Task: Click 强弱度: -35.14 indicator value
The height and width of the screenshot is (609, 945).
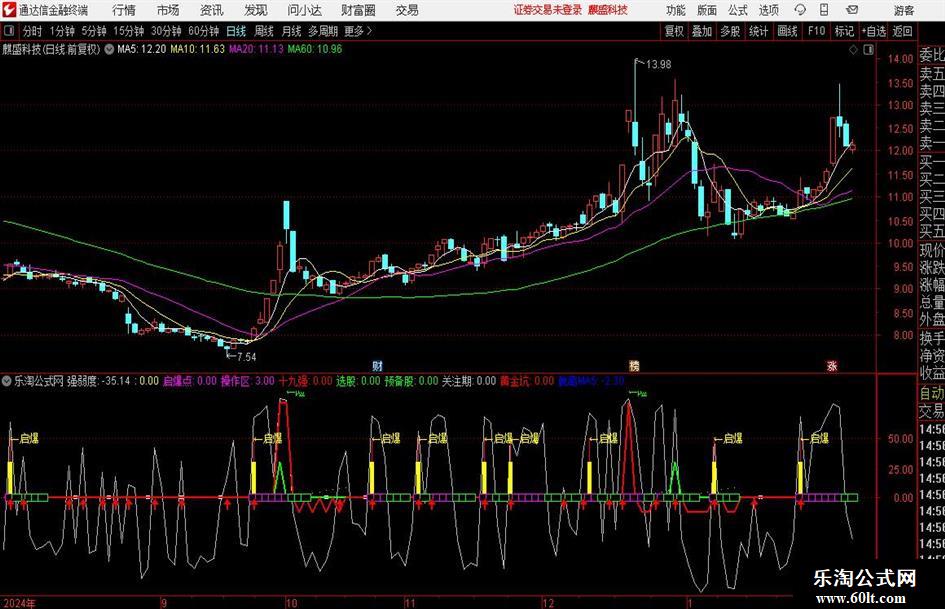Action: click(99, 381)
